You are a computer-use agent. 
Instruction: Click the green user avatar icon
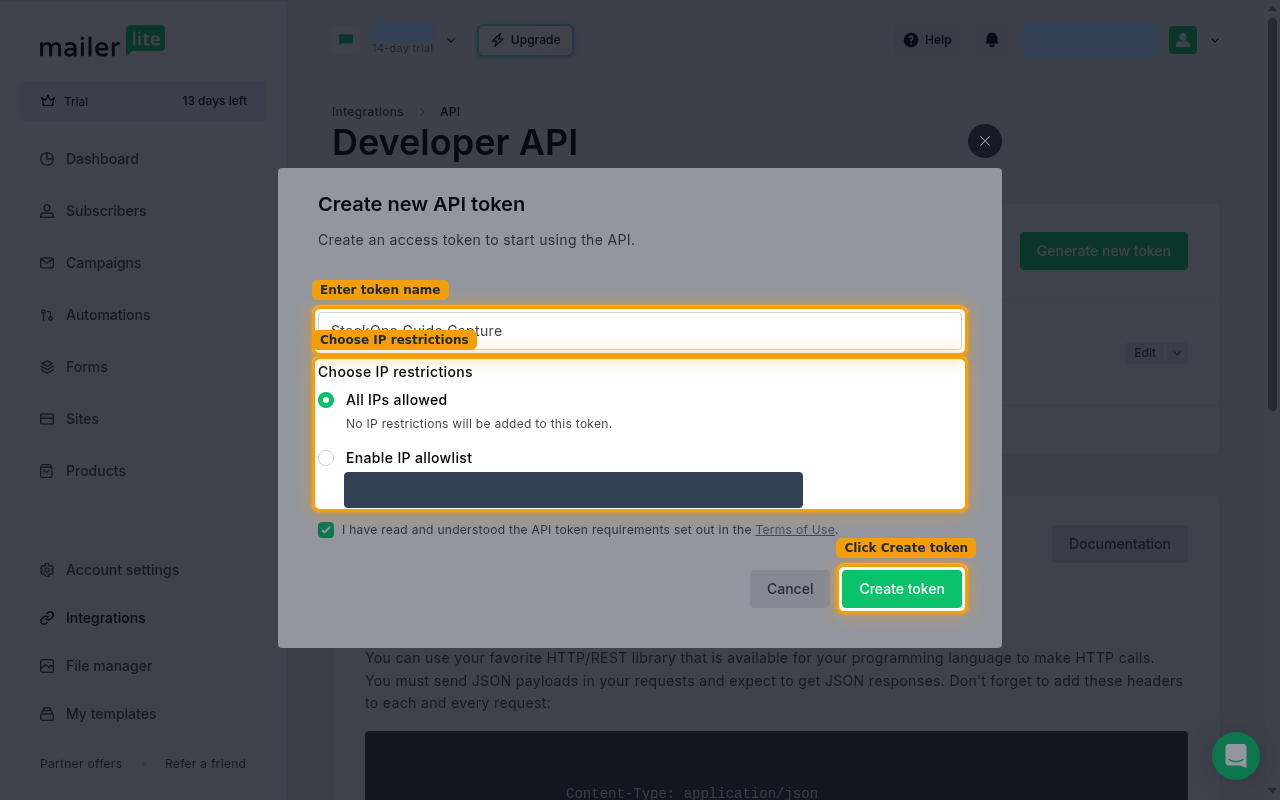click(x=1183, y=40)
